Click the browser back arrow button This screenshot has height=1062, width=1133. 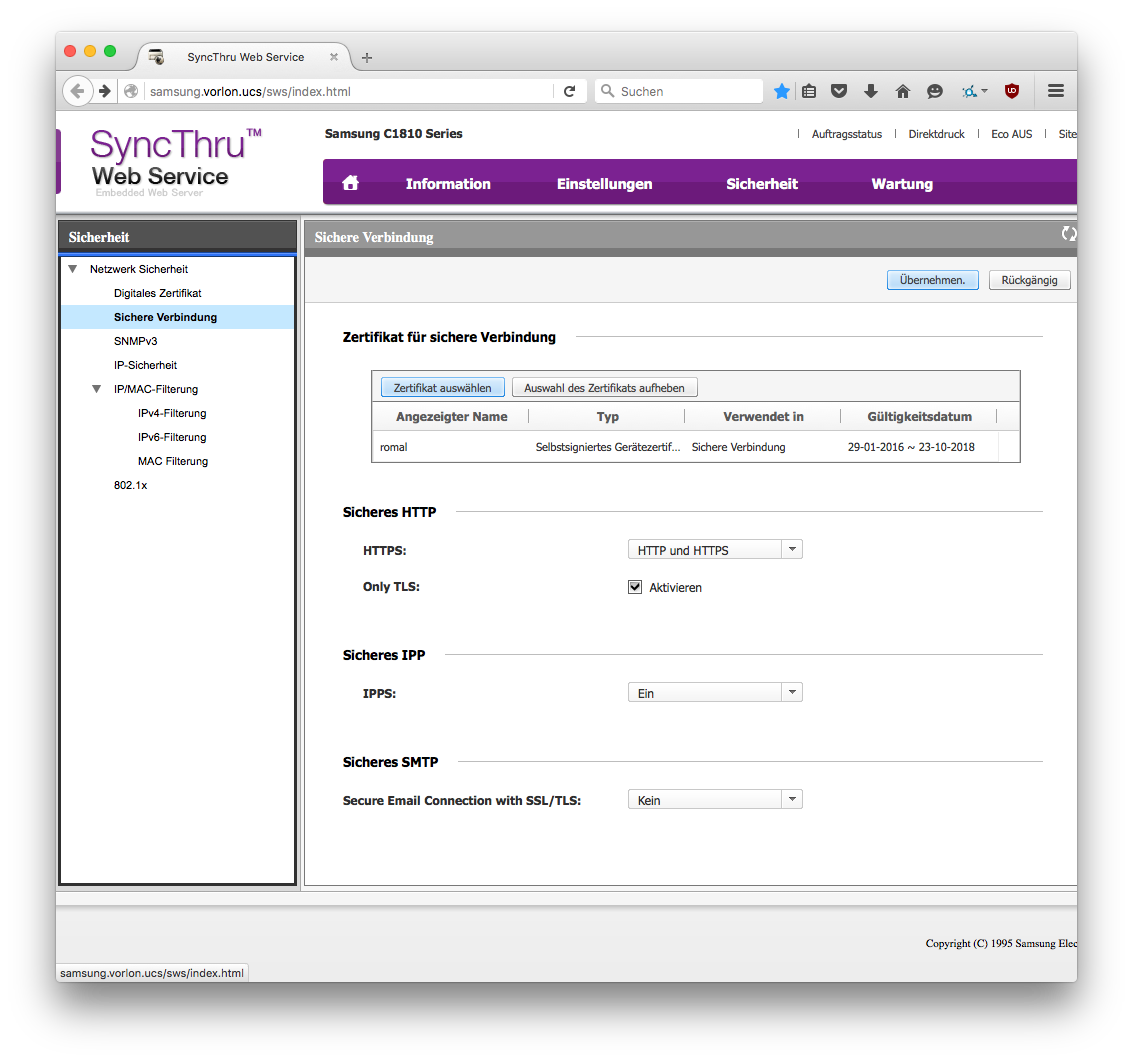[77, 91]
